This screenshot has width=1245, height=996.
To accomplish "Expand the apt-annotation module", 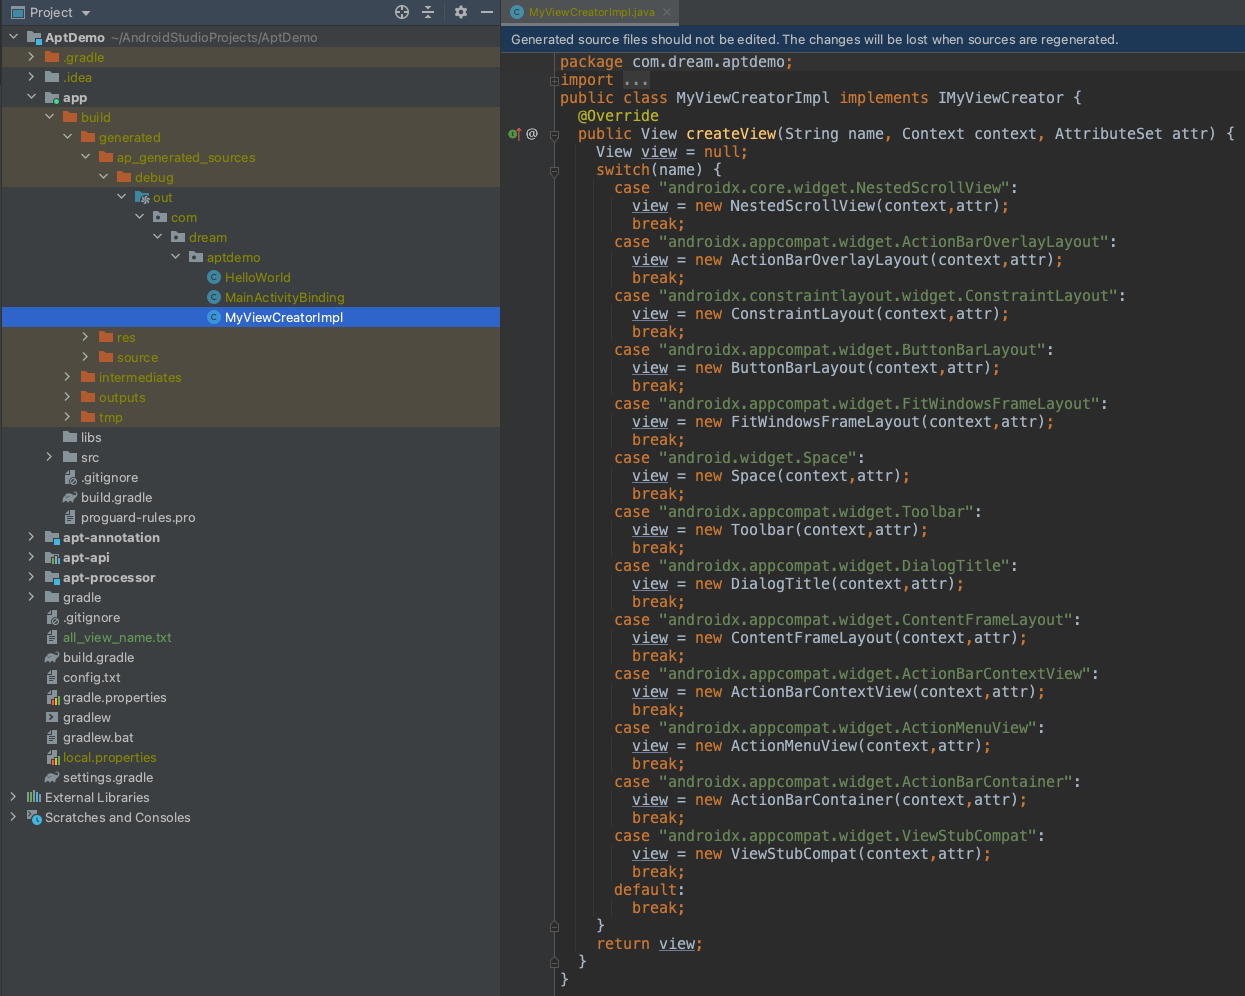I will (x=31, y=537).
